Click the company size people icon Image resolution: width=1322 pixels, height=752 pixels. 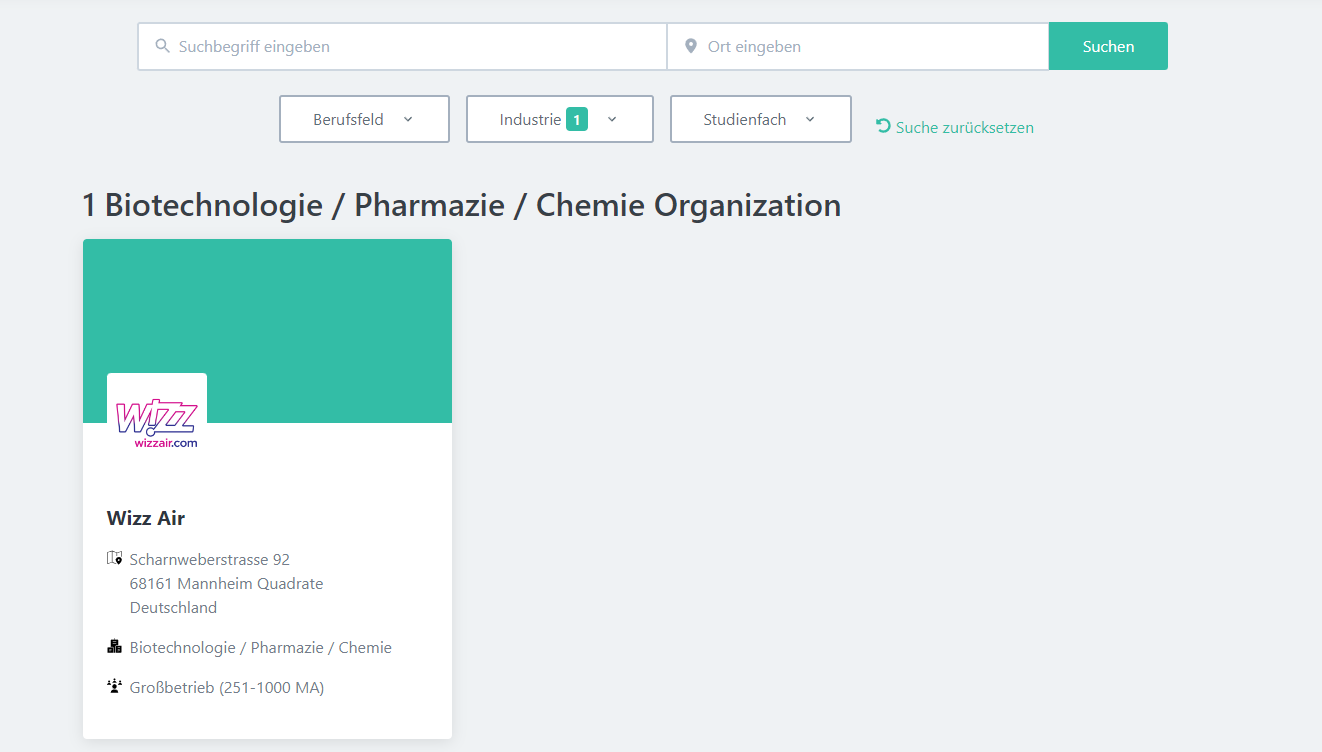114,687
